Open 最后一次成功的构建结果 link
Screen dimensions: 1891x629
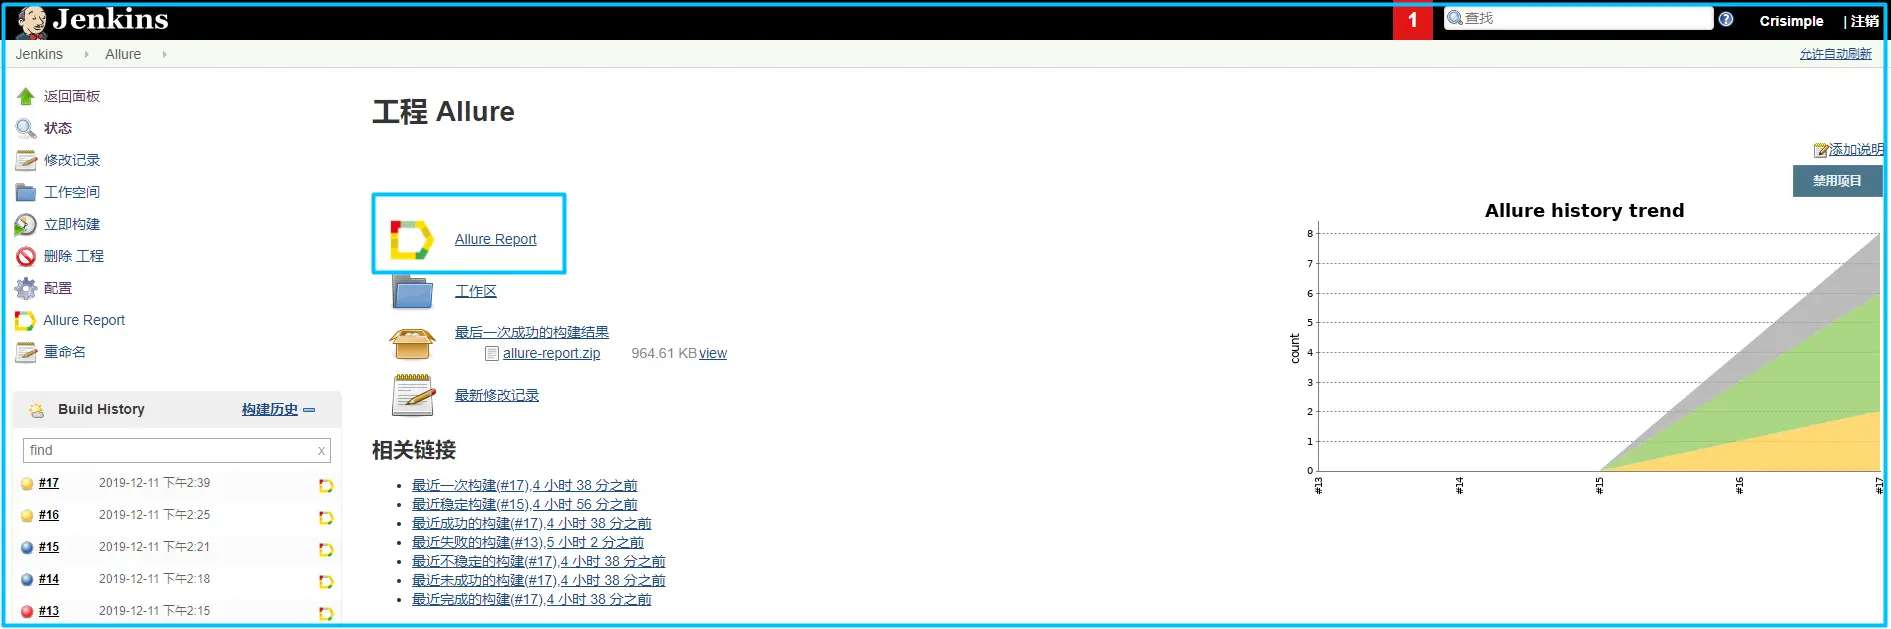(532, 332)
